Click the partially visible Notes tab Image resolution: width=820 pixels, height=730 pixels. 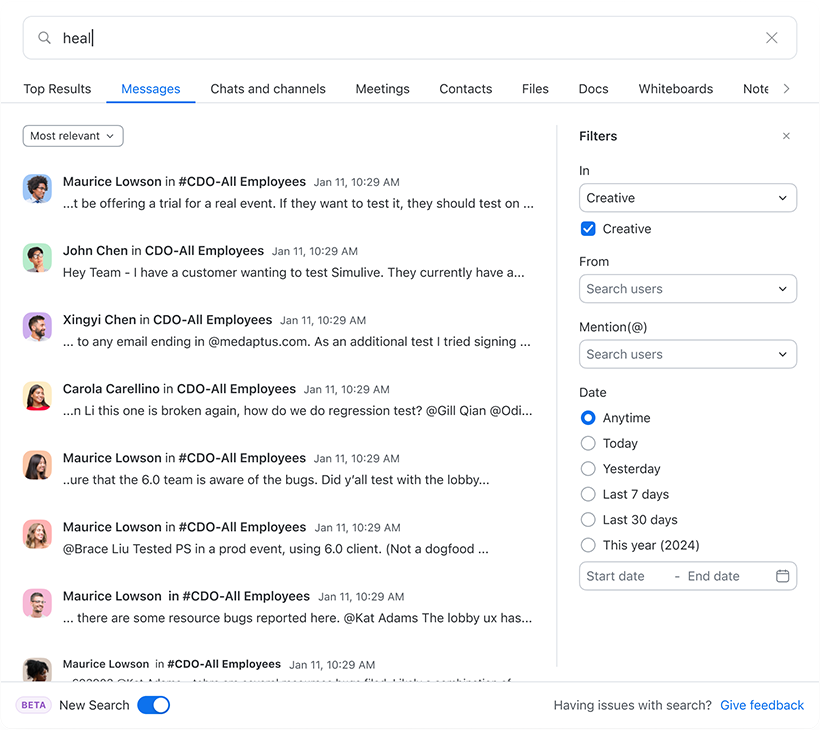click(755, 89)
